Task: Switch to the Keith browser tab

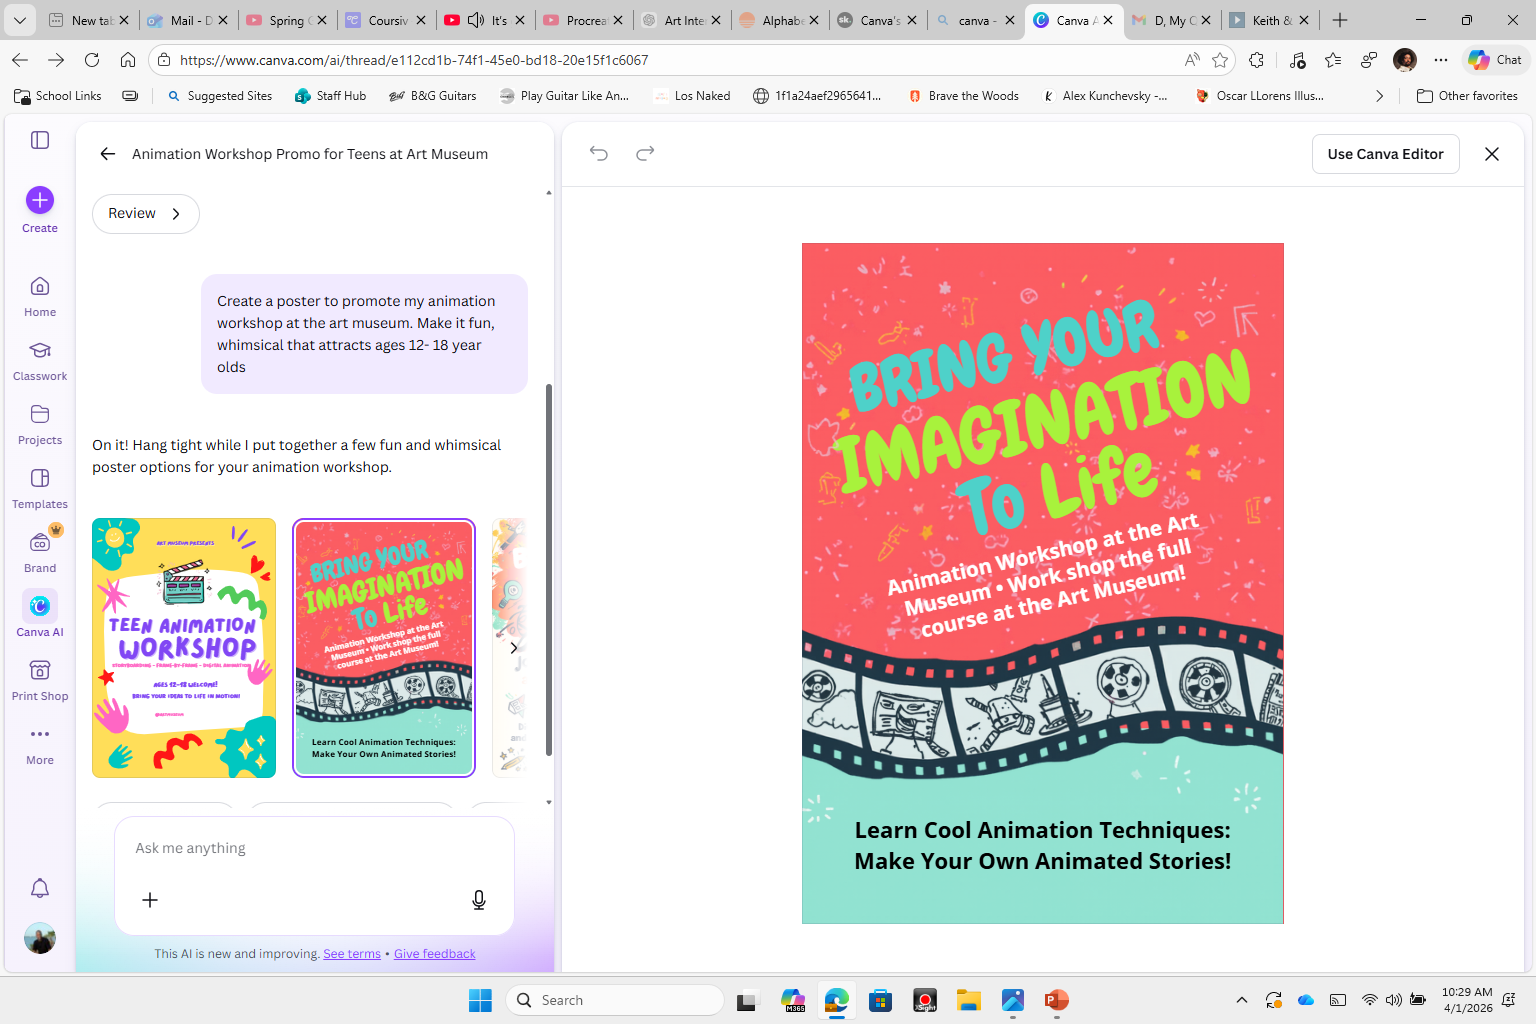Action: (x=1269, y=20)
